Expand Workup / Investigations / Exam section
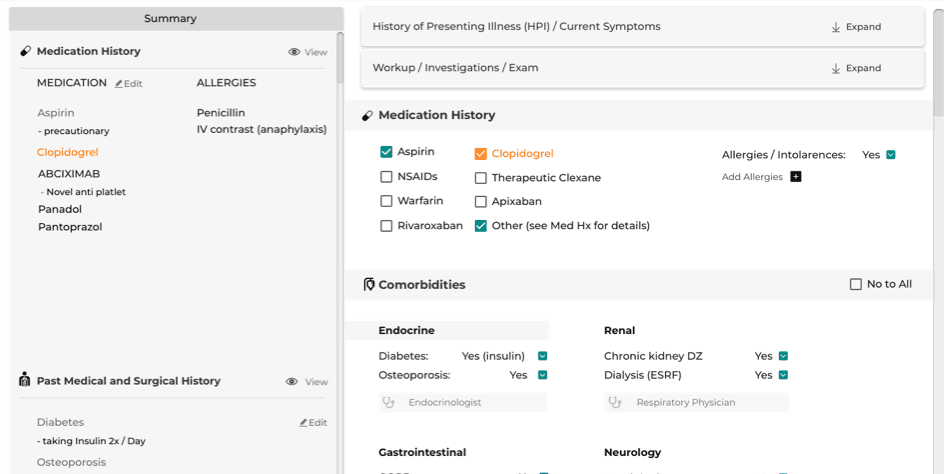The image size is (944, 474). tap(856, 68)
